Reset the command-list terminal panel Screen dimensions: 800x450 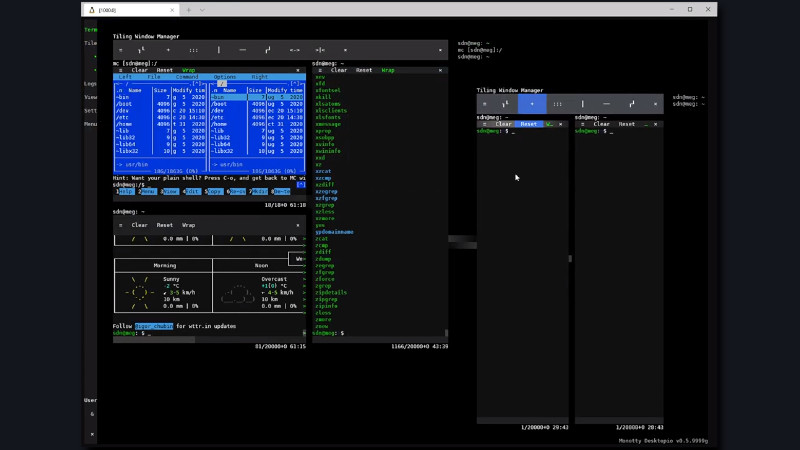click(x=364, y=70)
